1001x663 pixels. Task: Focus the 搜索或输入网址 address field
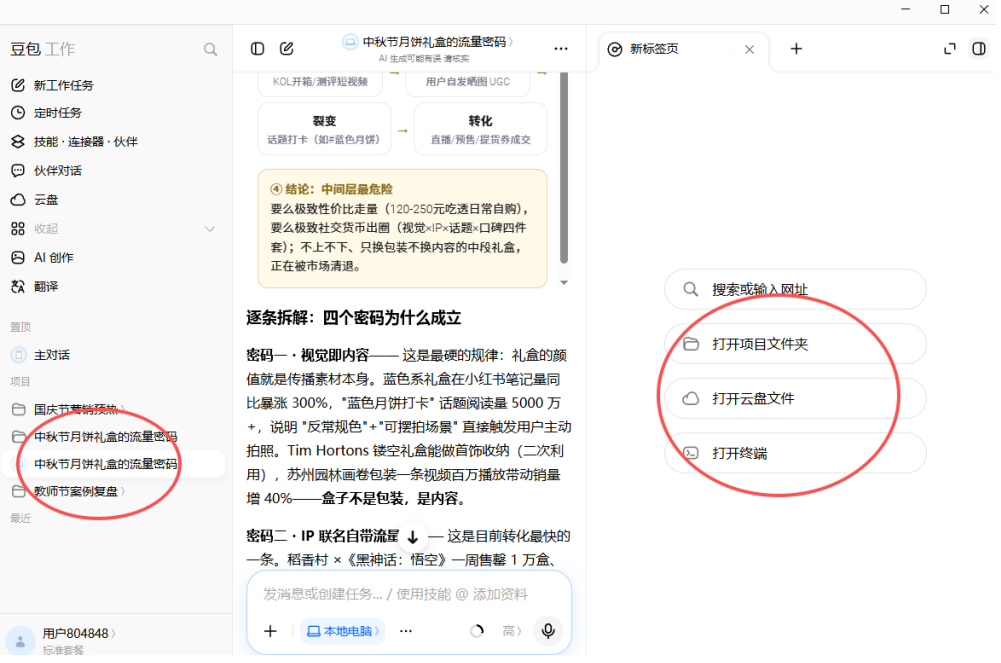pyautogui.click(x=795, y=290)
